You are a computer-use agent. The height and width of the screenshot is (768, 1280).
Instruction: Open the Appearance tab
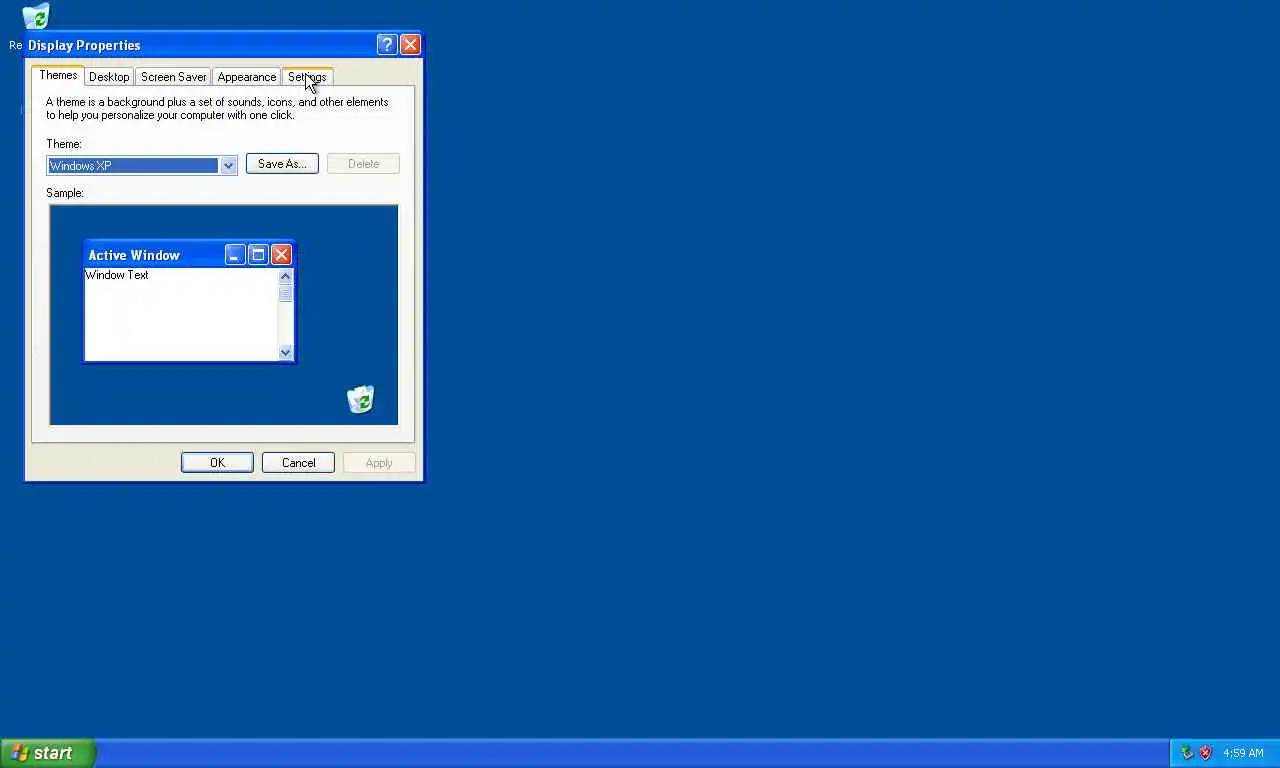pos(247,77)
